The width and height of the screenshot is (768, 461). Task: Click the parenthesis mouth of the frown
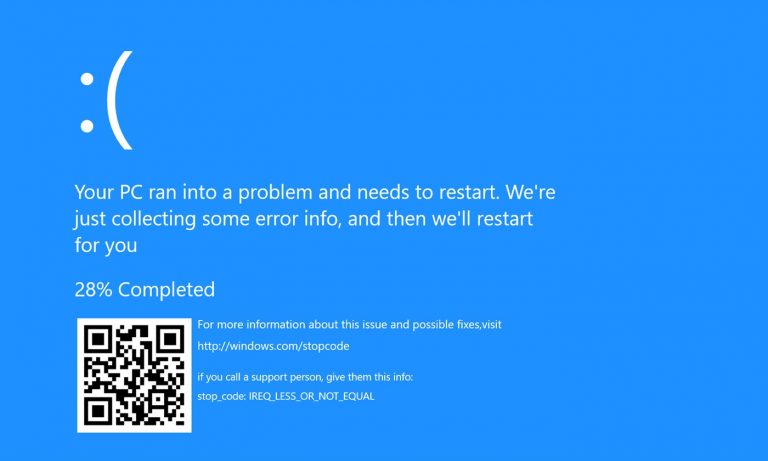coord(120,100)
